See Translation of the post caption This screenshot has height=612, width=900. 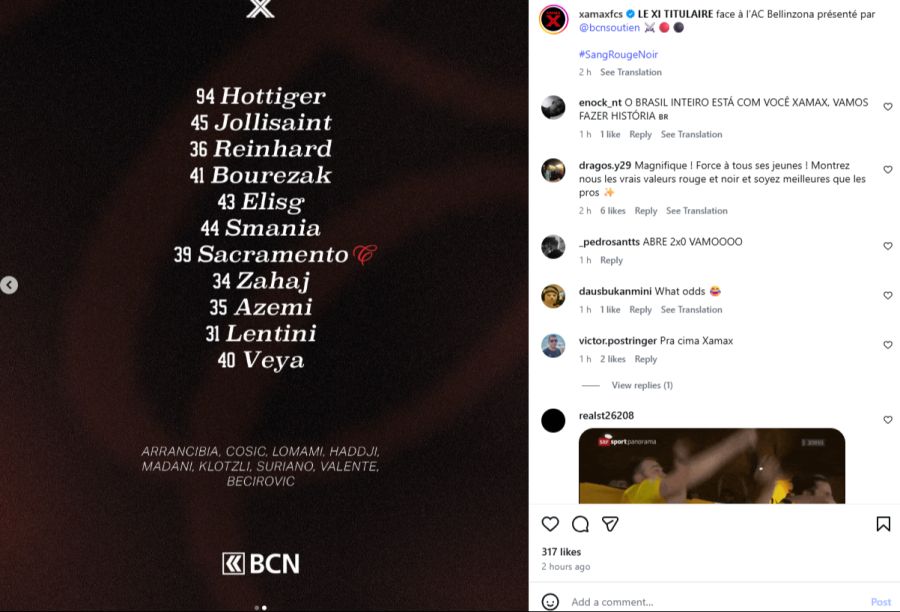coord(631,72)
